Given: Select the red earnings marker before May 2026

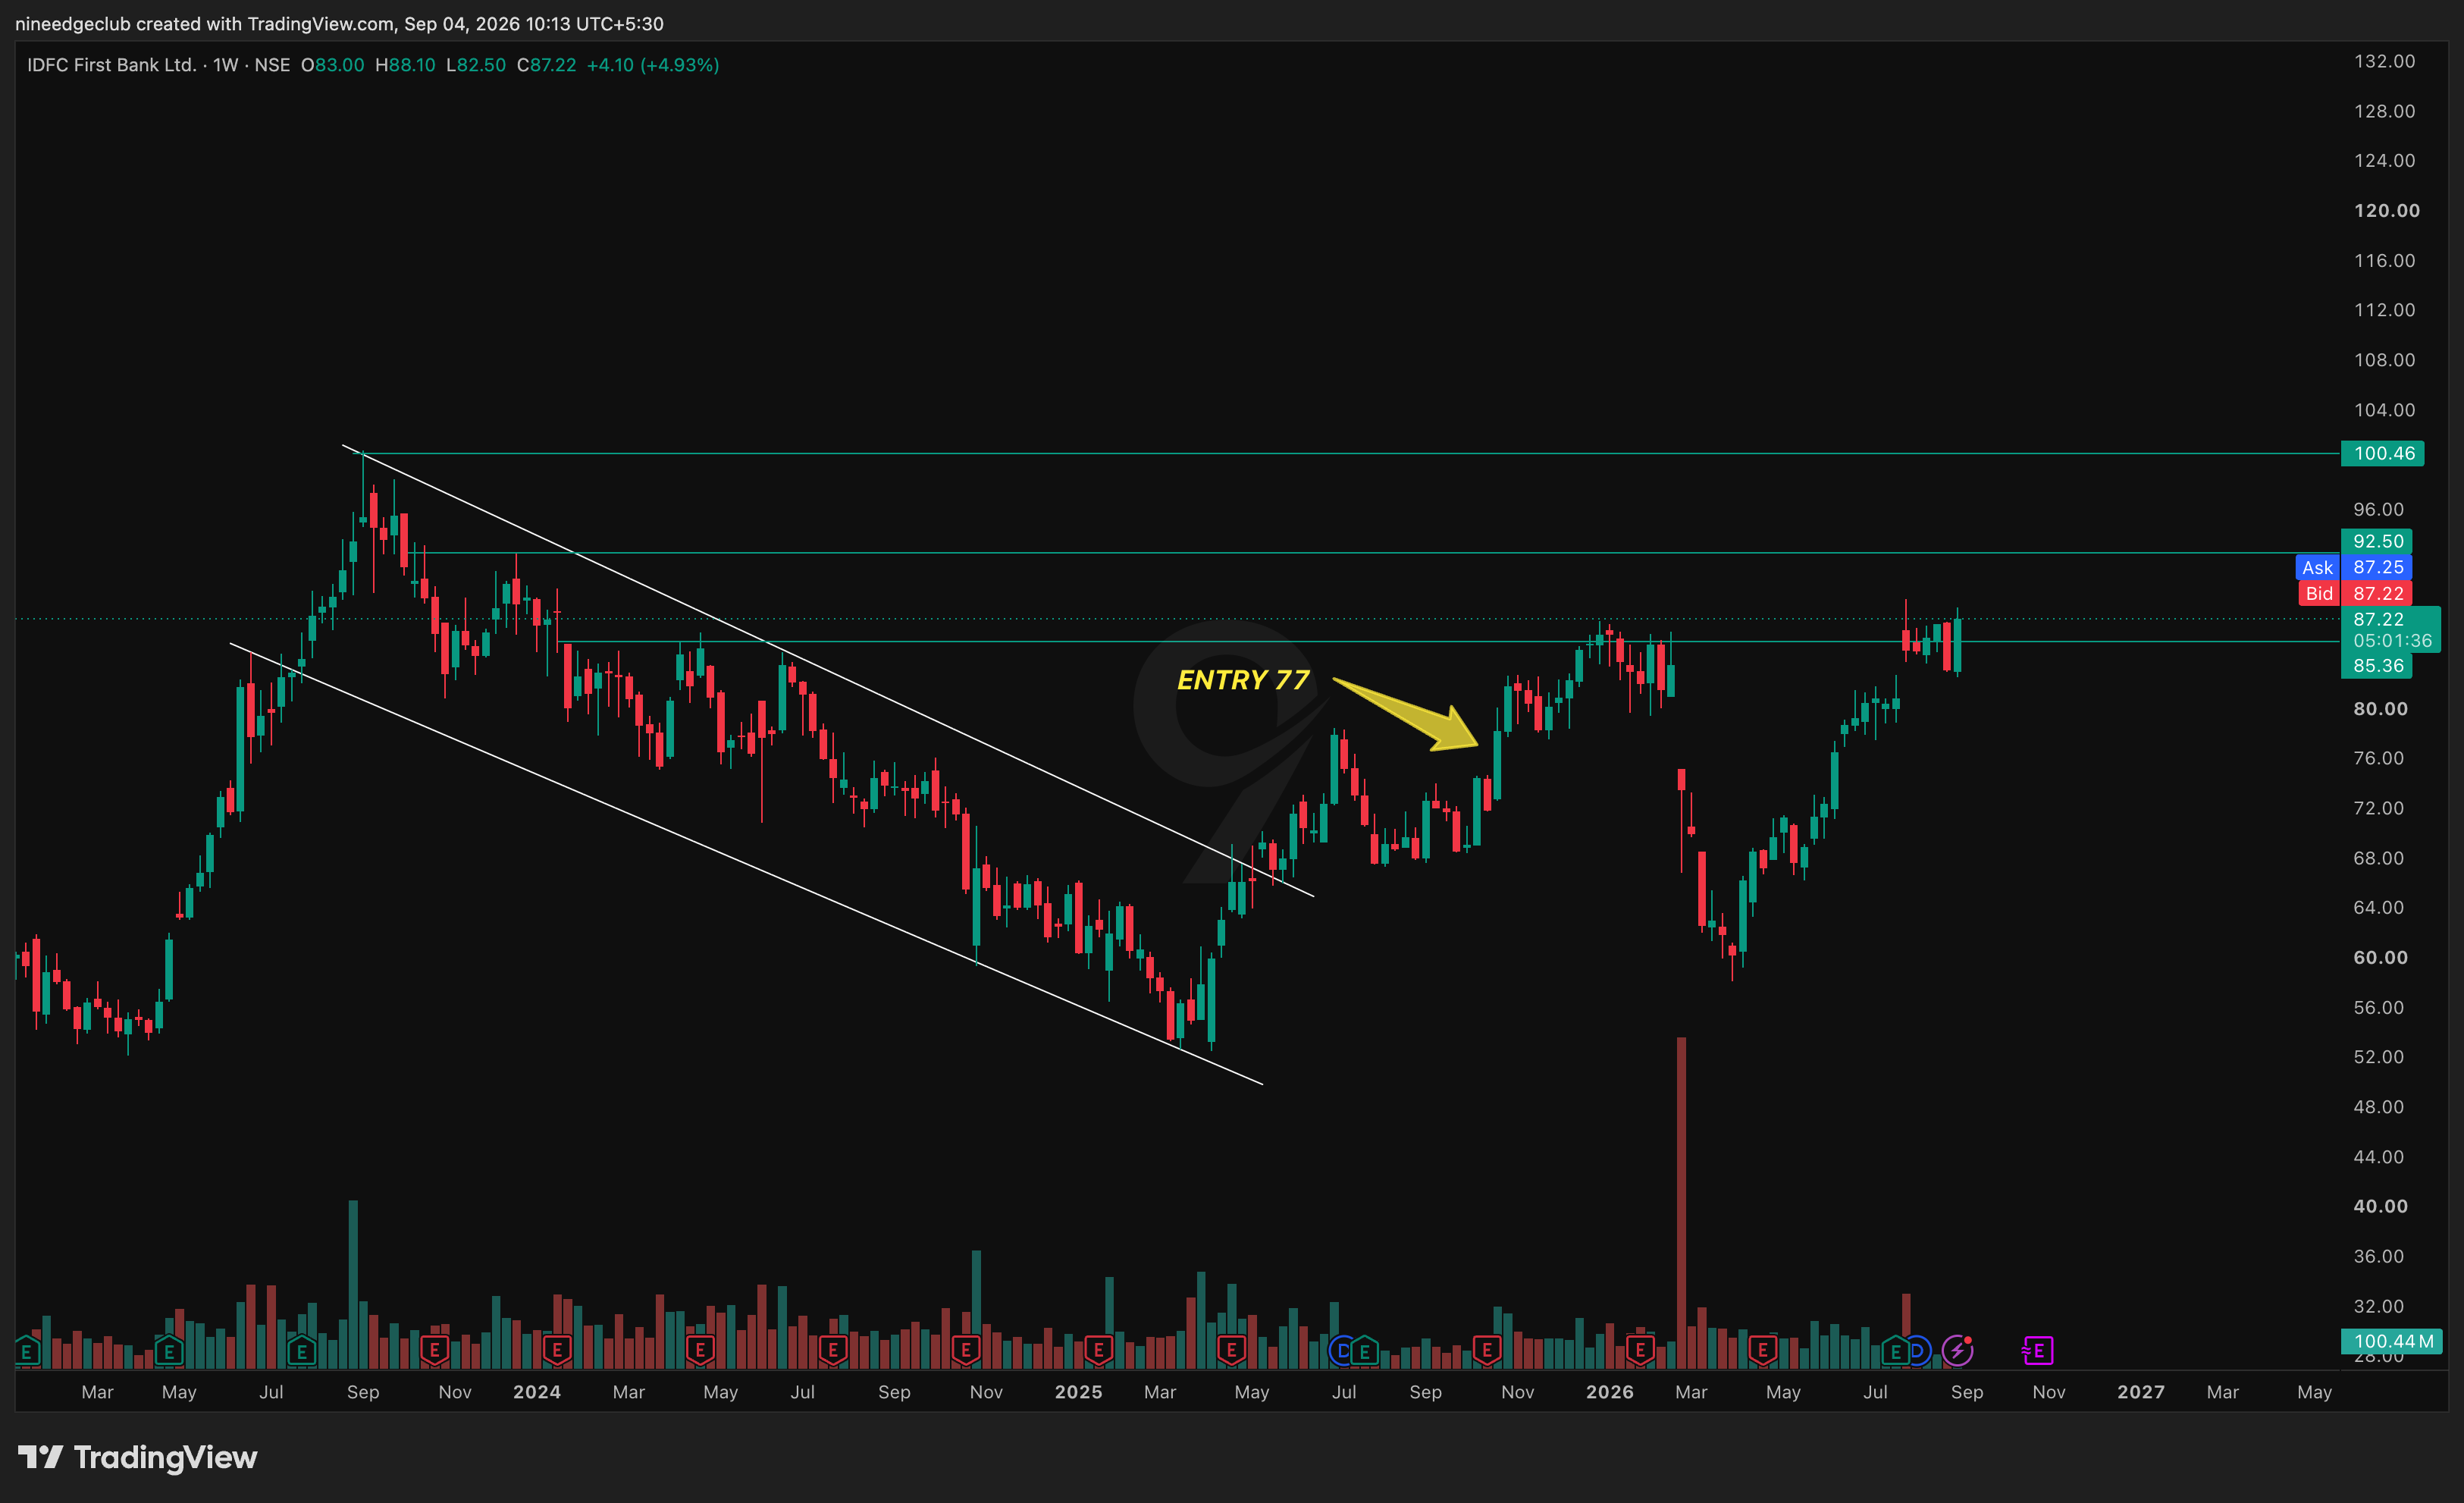Looking at the screenshot, I should 1762,1351.
